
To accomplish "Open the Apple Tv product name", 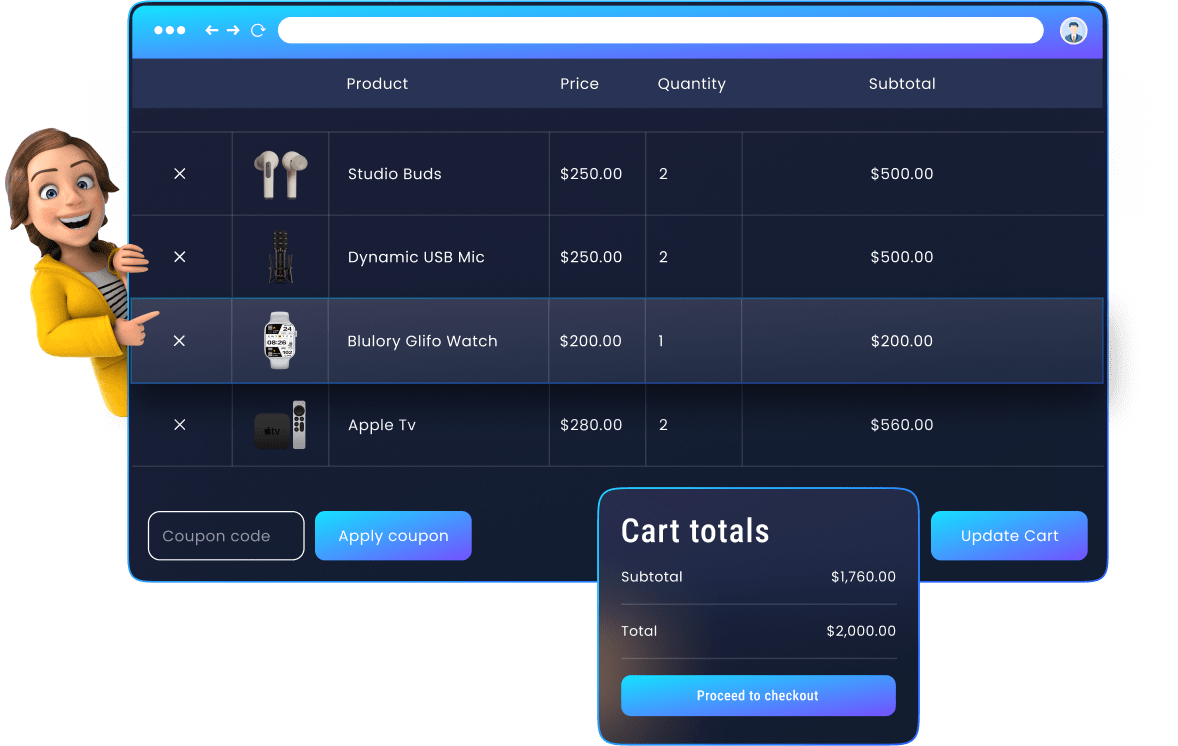I will pyautogui.click(x=382, y=425).
